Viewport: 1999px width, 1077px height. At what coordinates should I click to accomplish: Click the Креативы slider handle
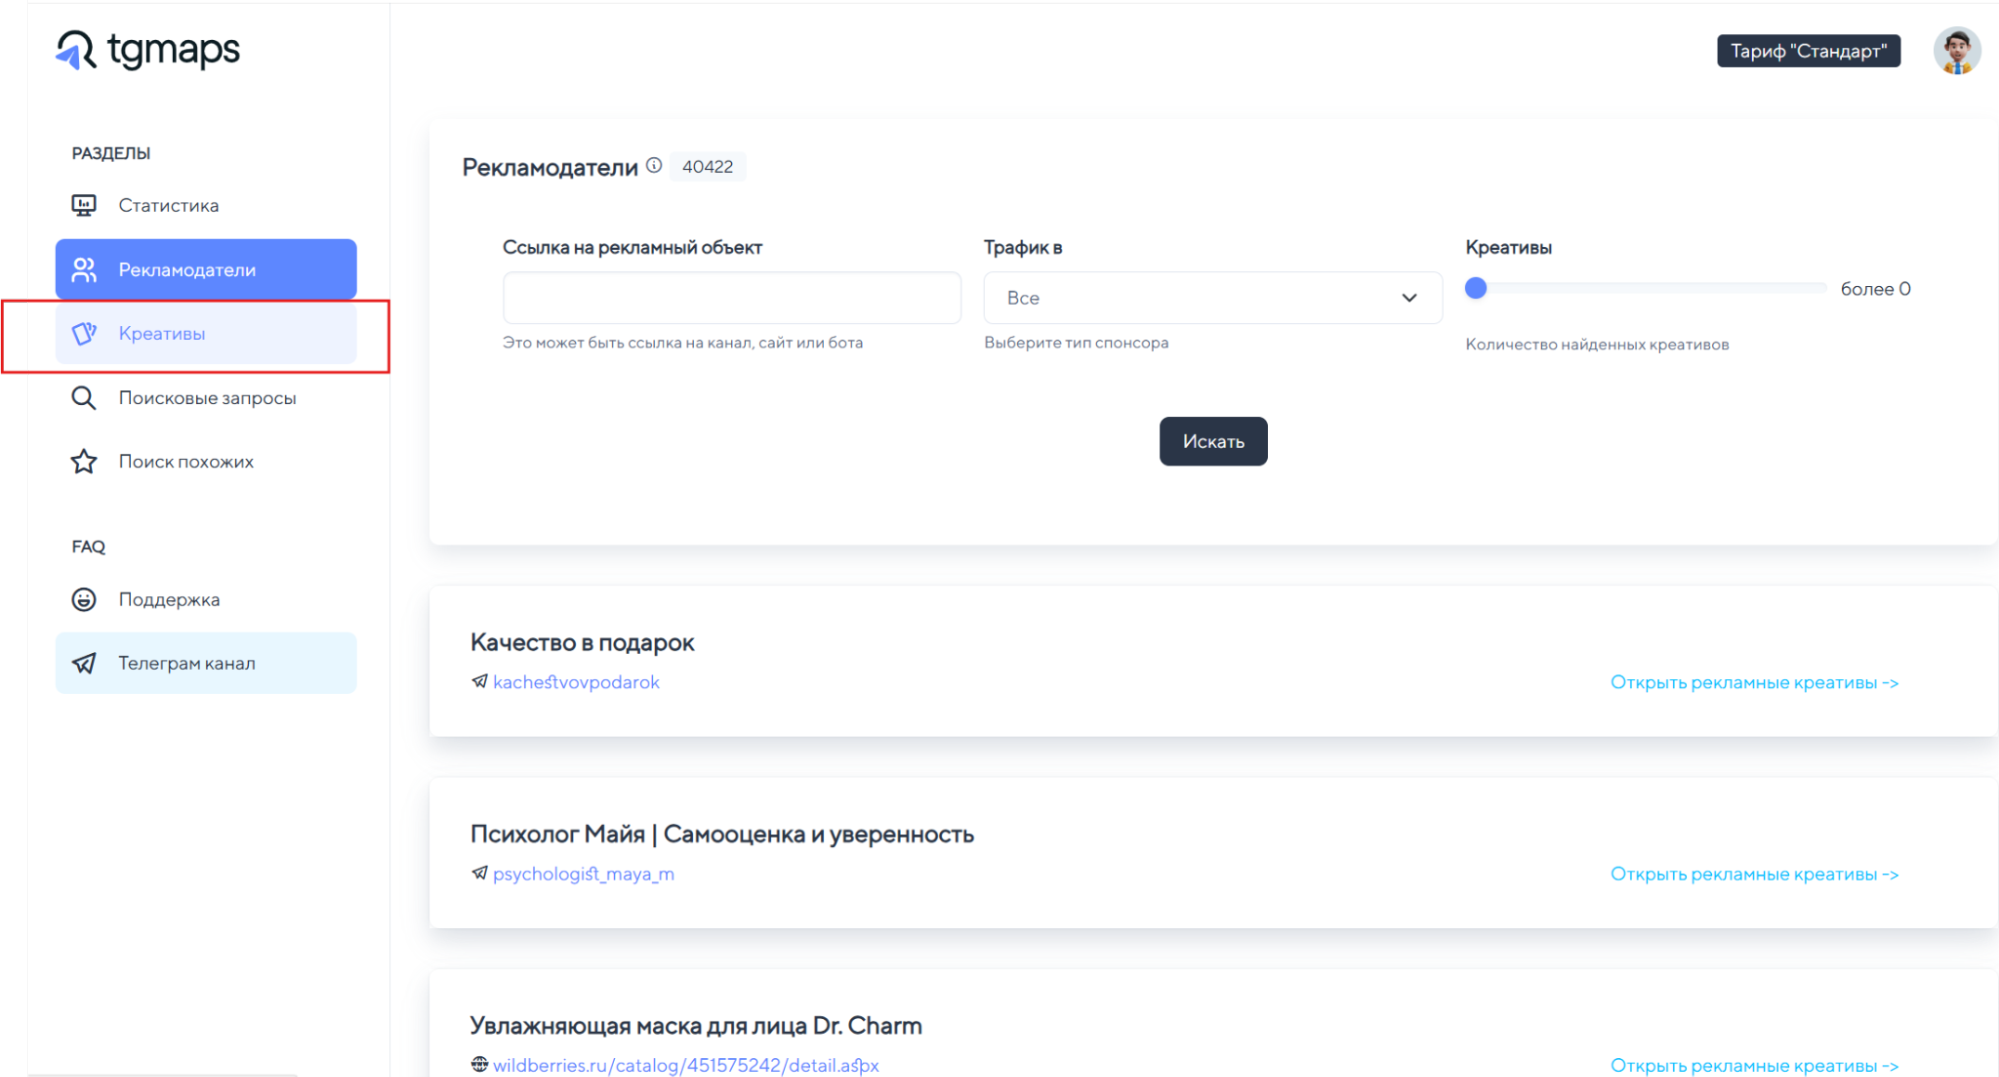coord(1476,288)
